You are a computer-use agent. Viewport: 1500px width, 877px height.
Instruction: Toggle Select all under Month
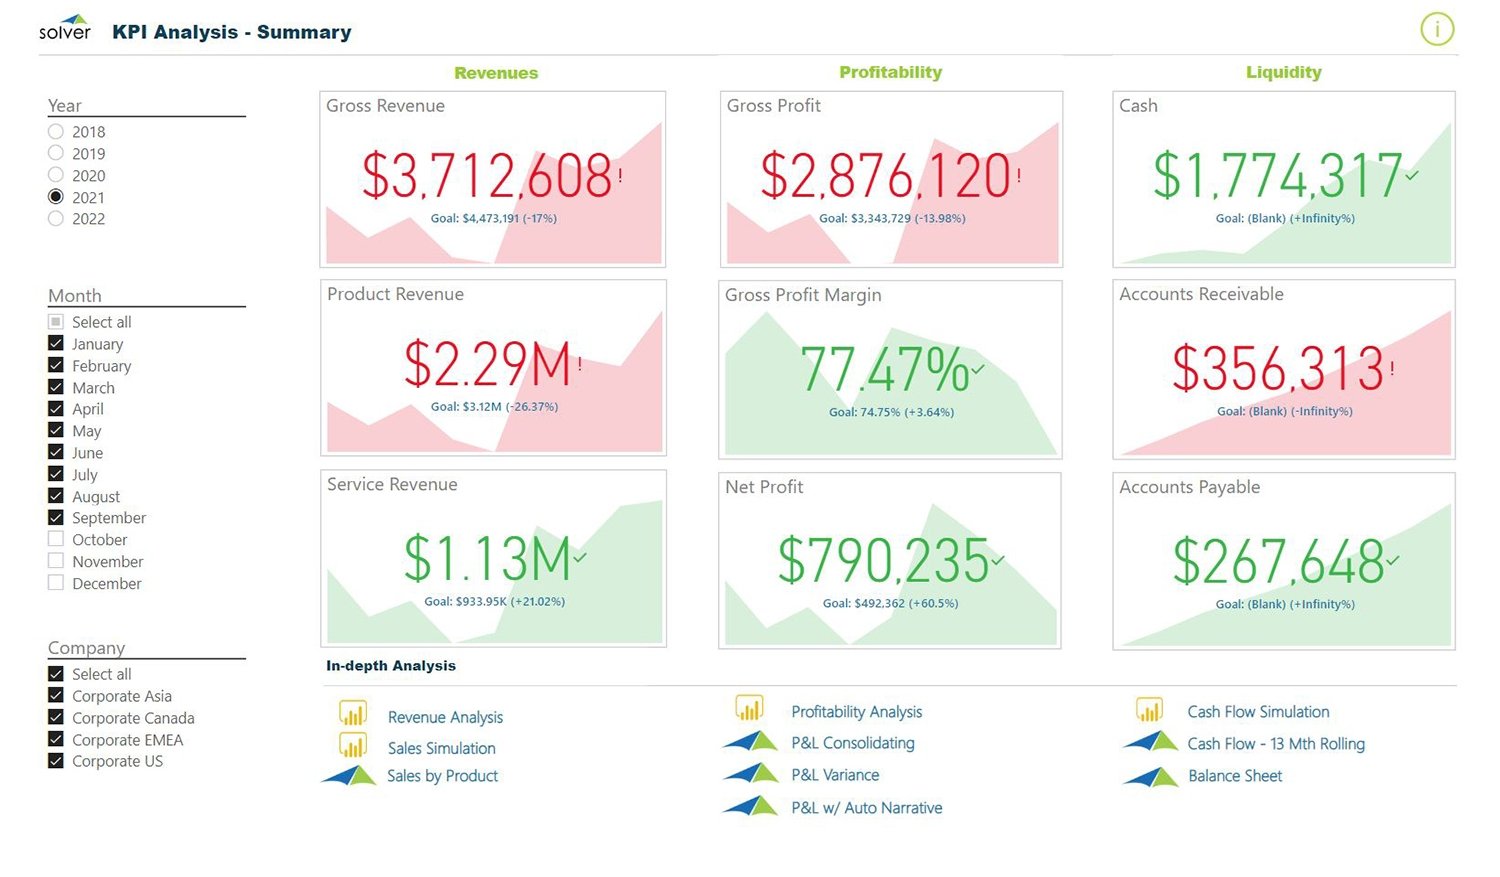[x=56, y=322]
